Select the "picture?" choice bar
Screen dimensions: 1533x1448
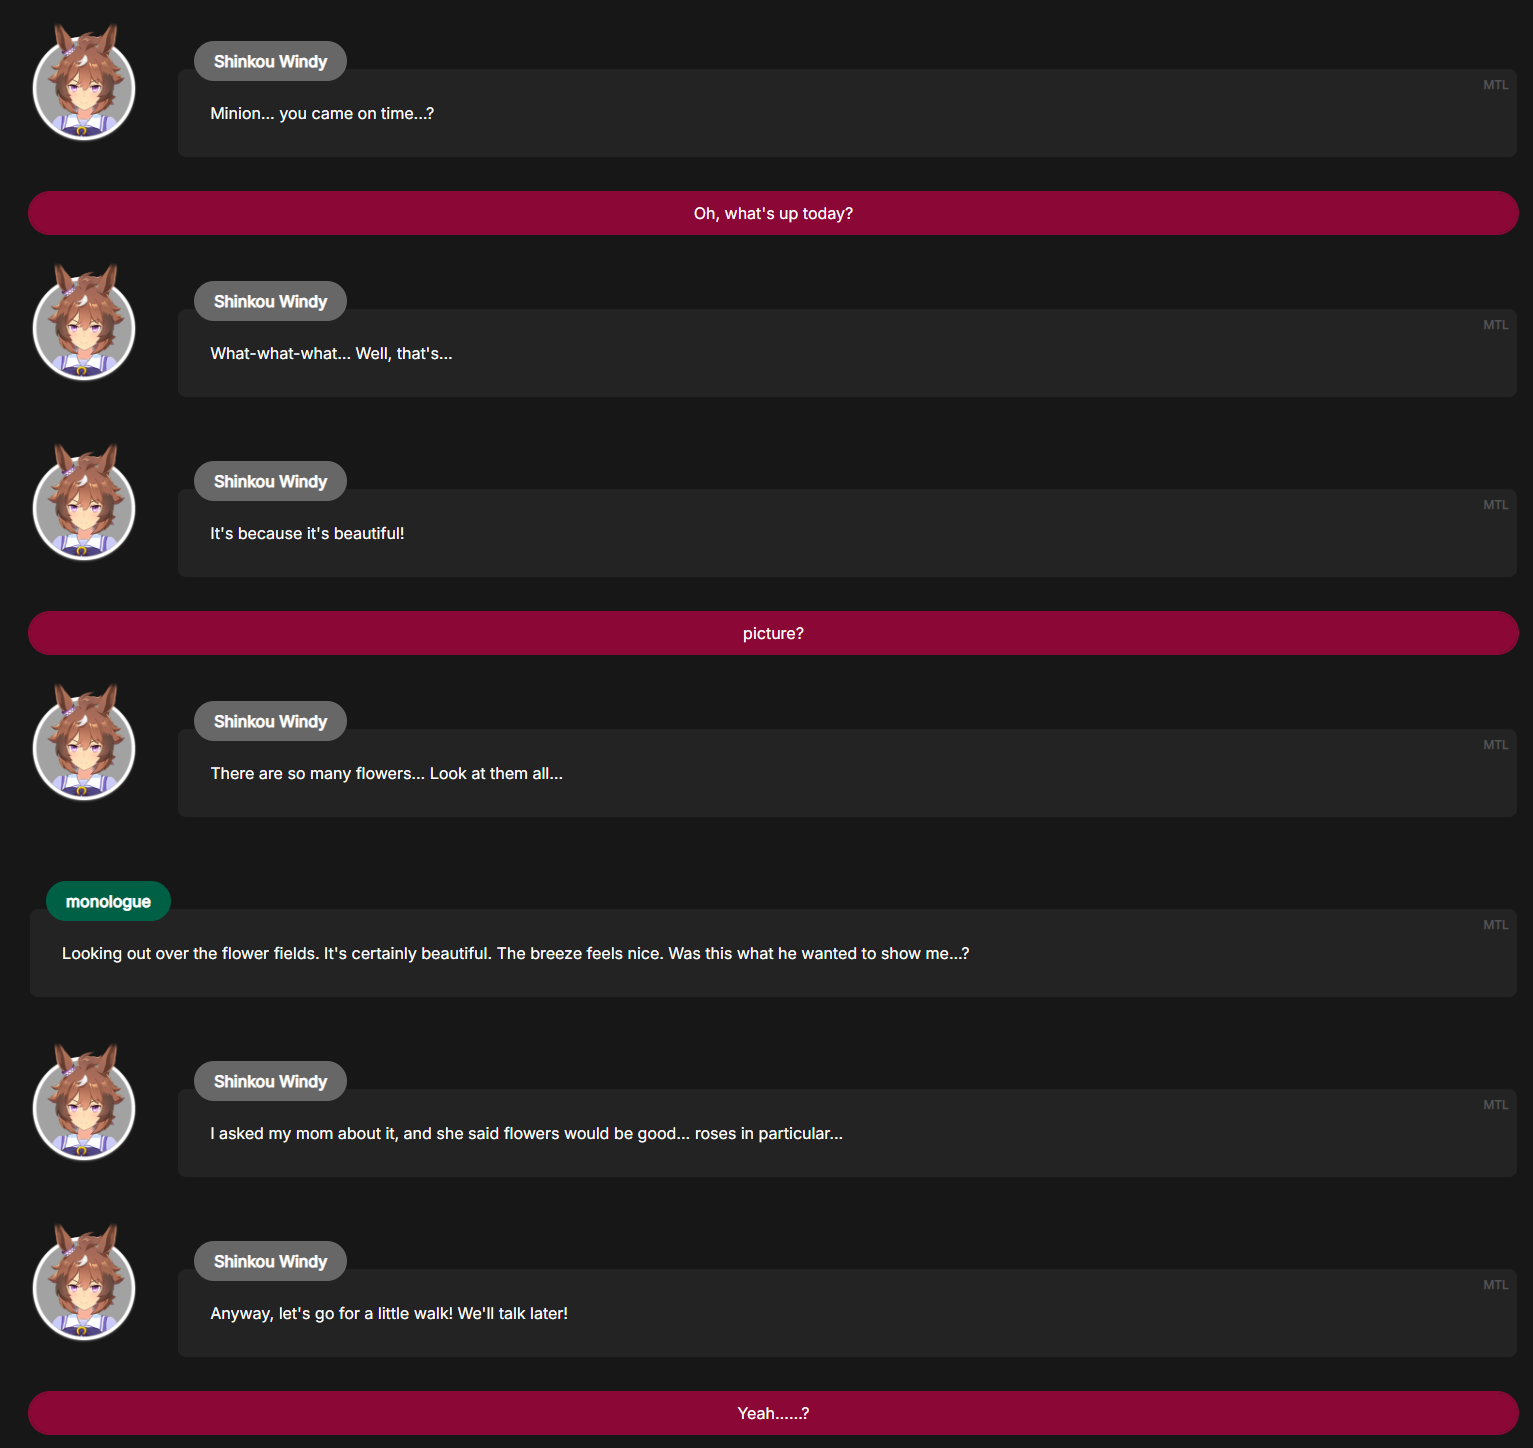(773, 633)
